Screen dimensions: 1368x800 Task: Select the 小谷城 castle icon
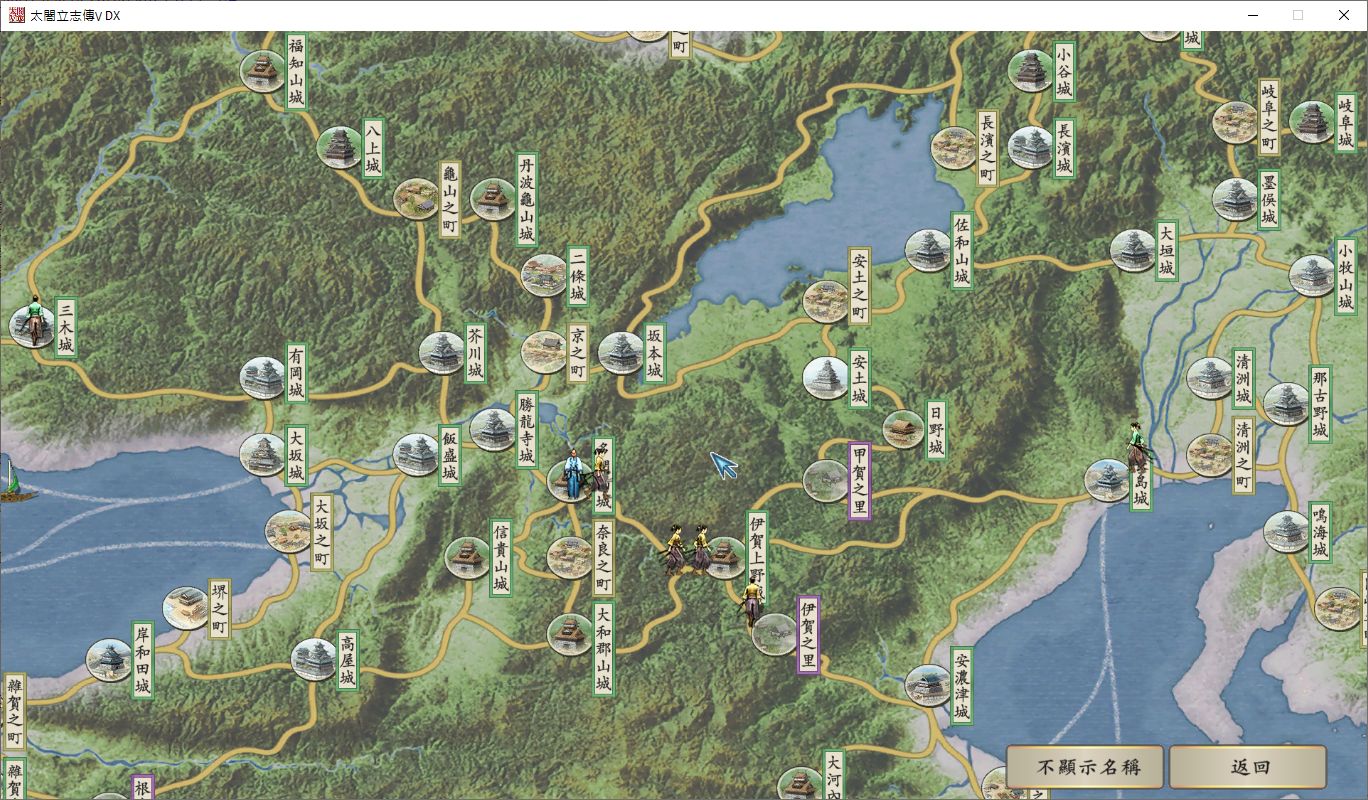1030,71
